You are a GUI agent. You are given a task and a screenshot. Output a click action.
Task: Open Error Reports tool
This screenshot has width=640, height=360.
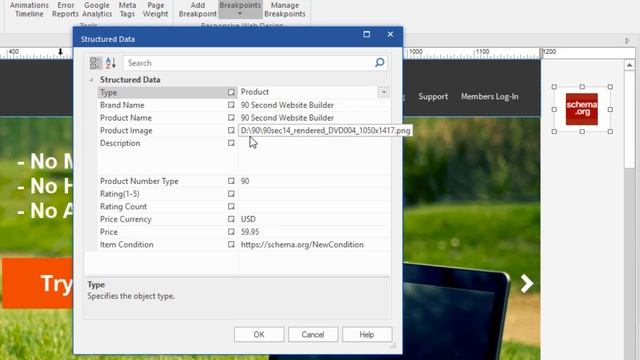[x=65, y=9]
